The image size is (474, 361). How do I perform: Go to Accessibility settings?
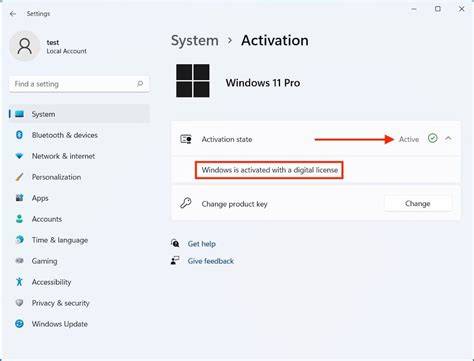[51, 282]
